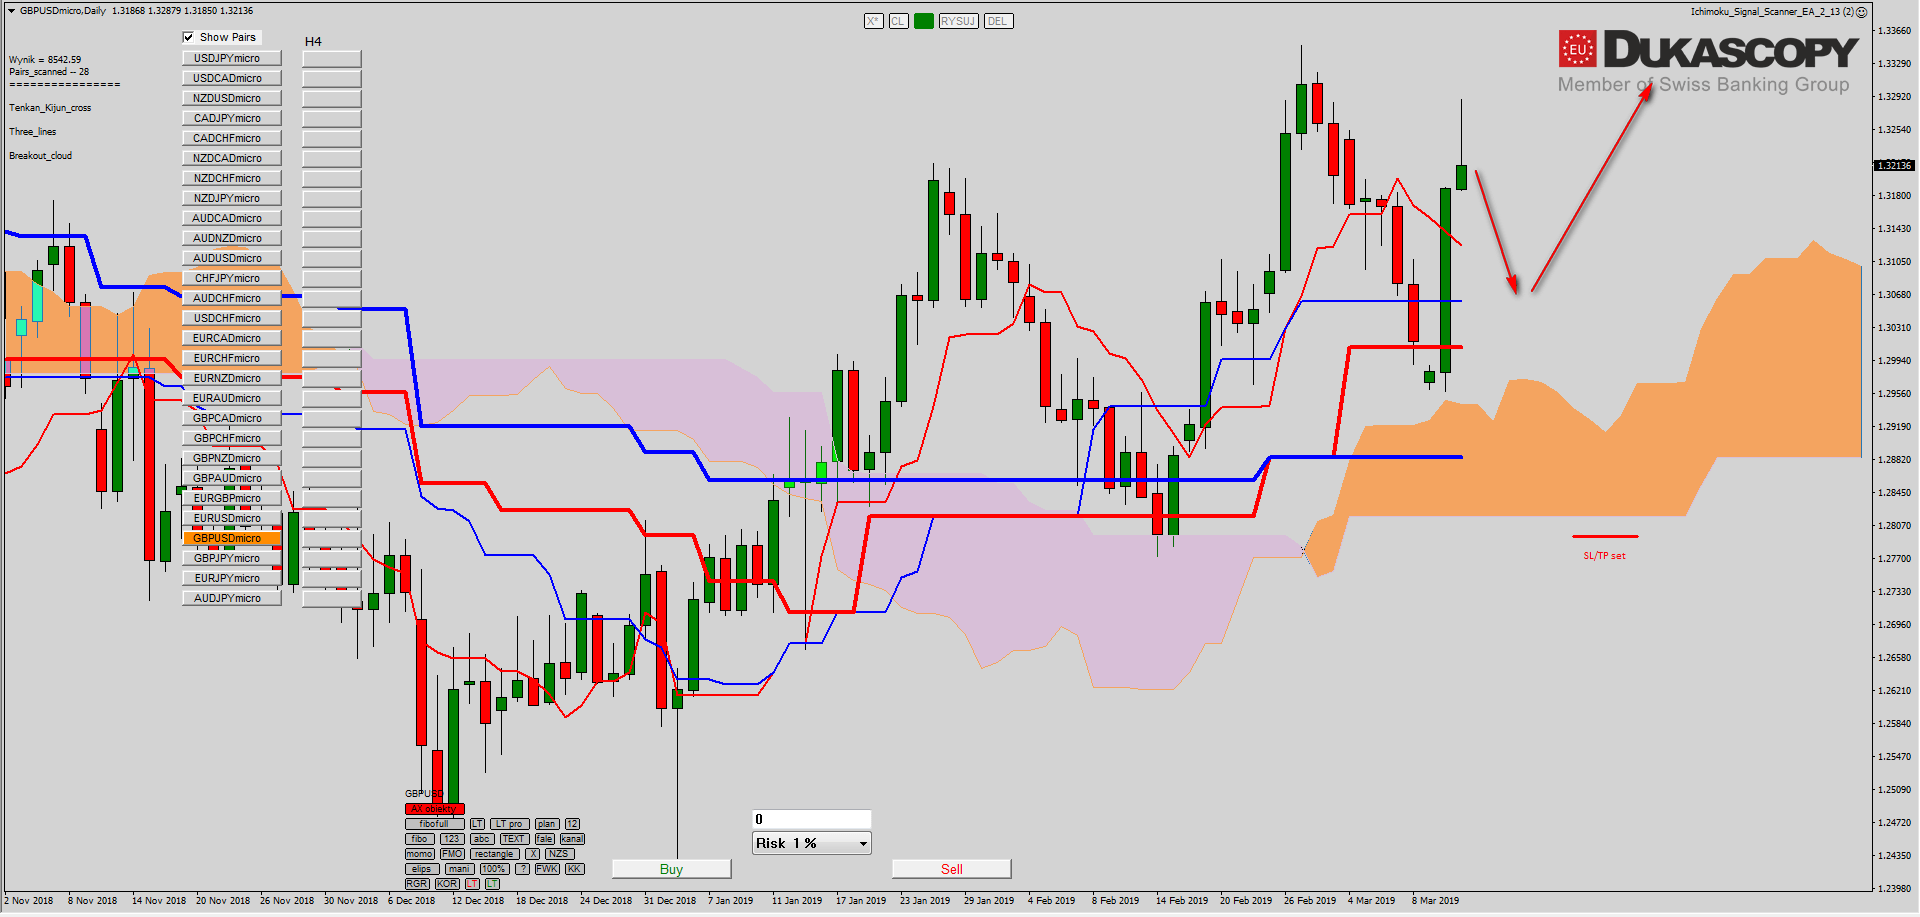Toggle the X* button at top
This screenshot has width=1920, height=917.
(x=873, y=21)
